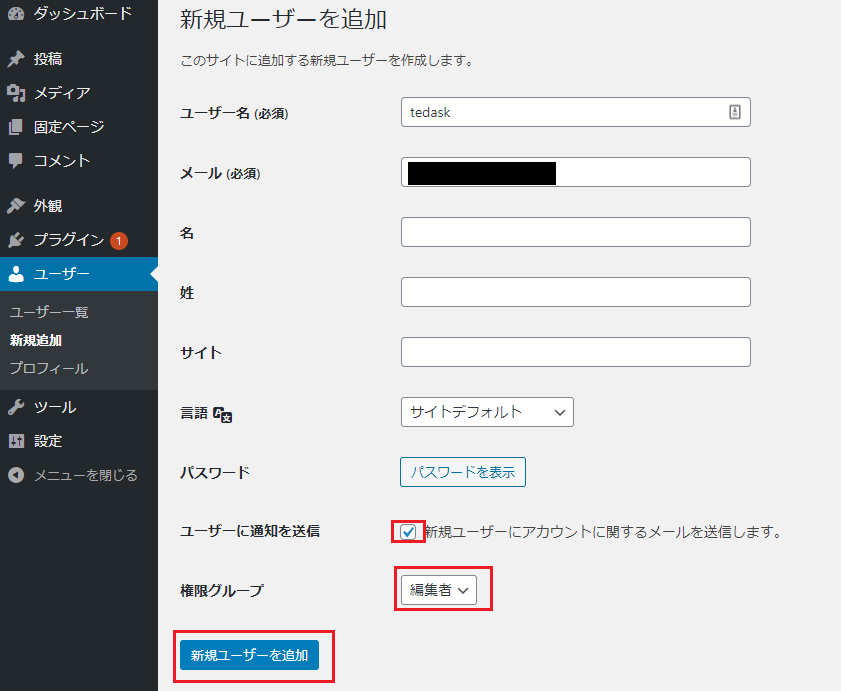The image size is (841, 691).
Task: Go to ユーザー一覧 in the sidebar menu
Action: (47, 311)
